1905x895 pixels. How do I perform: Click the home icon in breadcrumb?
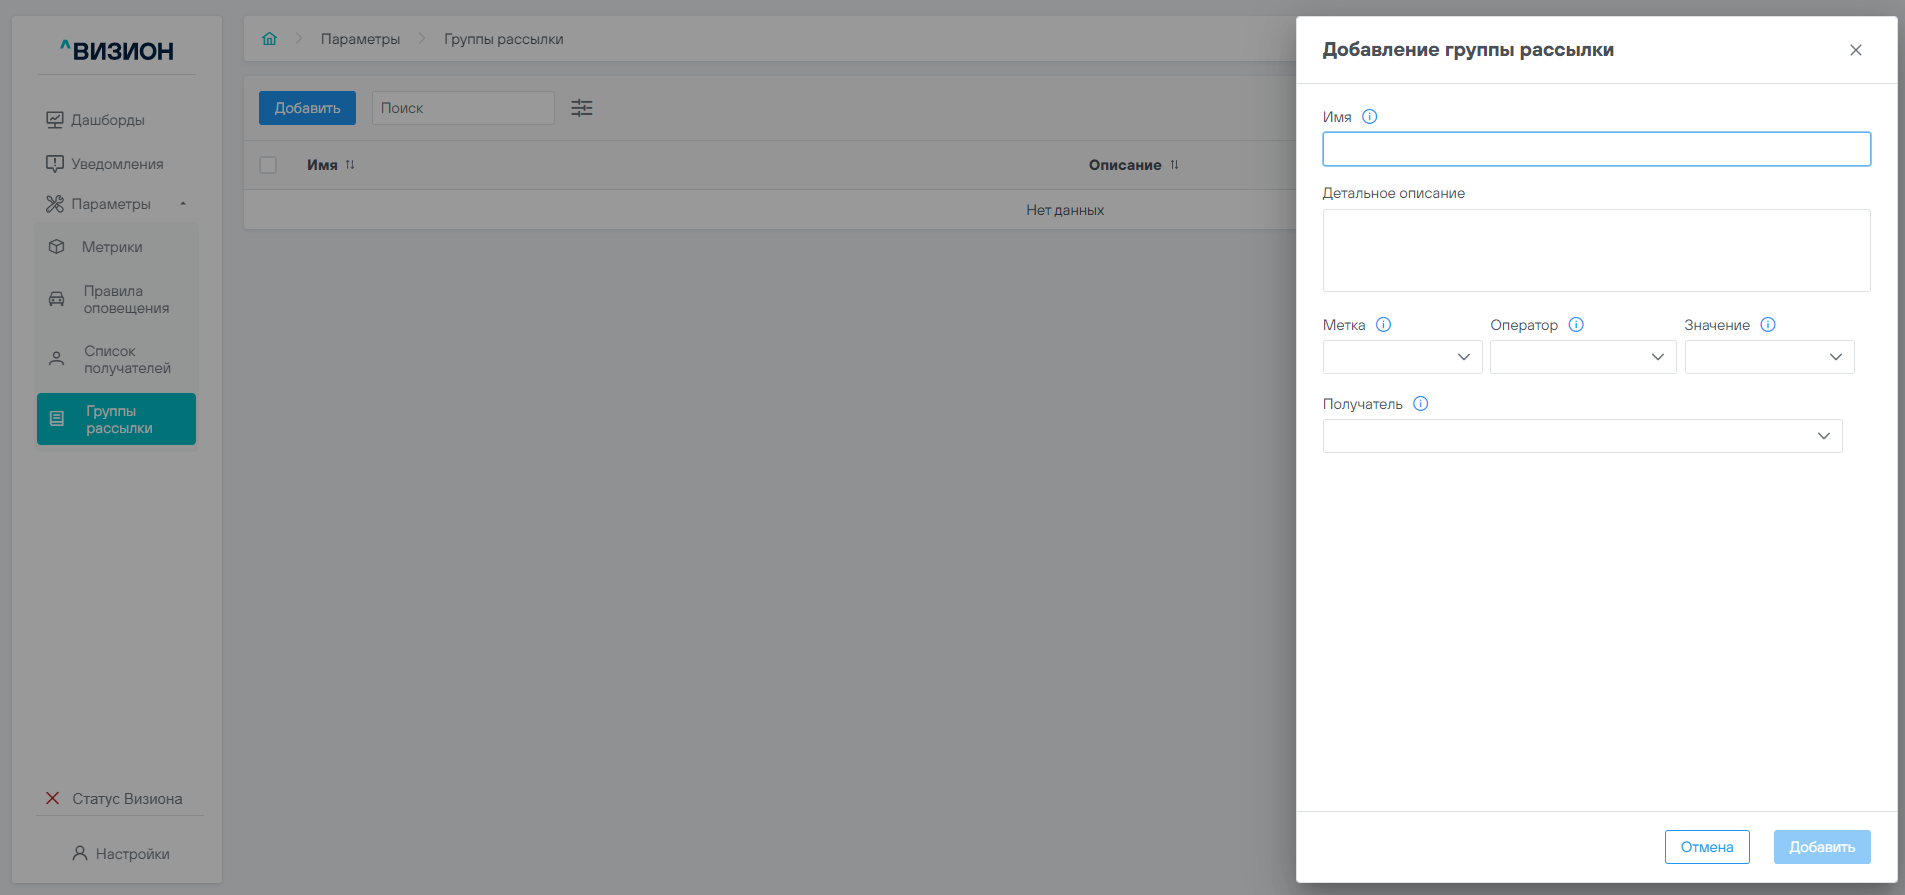pos(269,39)
